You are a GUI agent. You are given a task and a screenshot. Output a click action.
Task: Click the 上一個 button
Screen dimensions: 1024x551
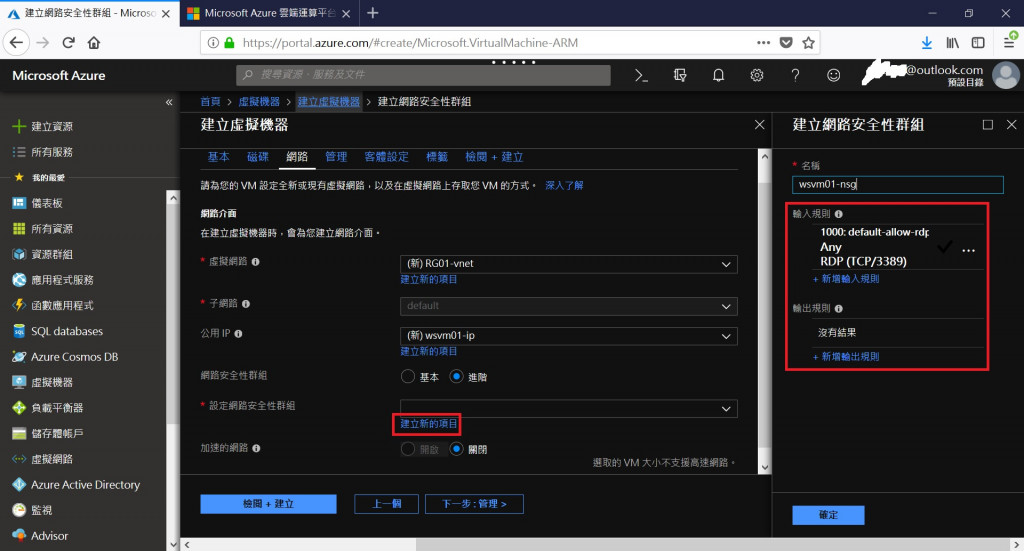387,503
